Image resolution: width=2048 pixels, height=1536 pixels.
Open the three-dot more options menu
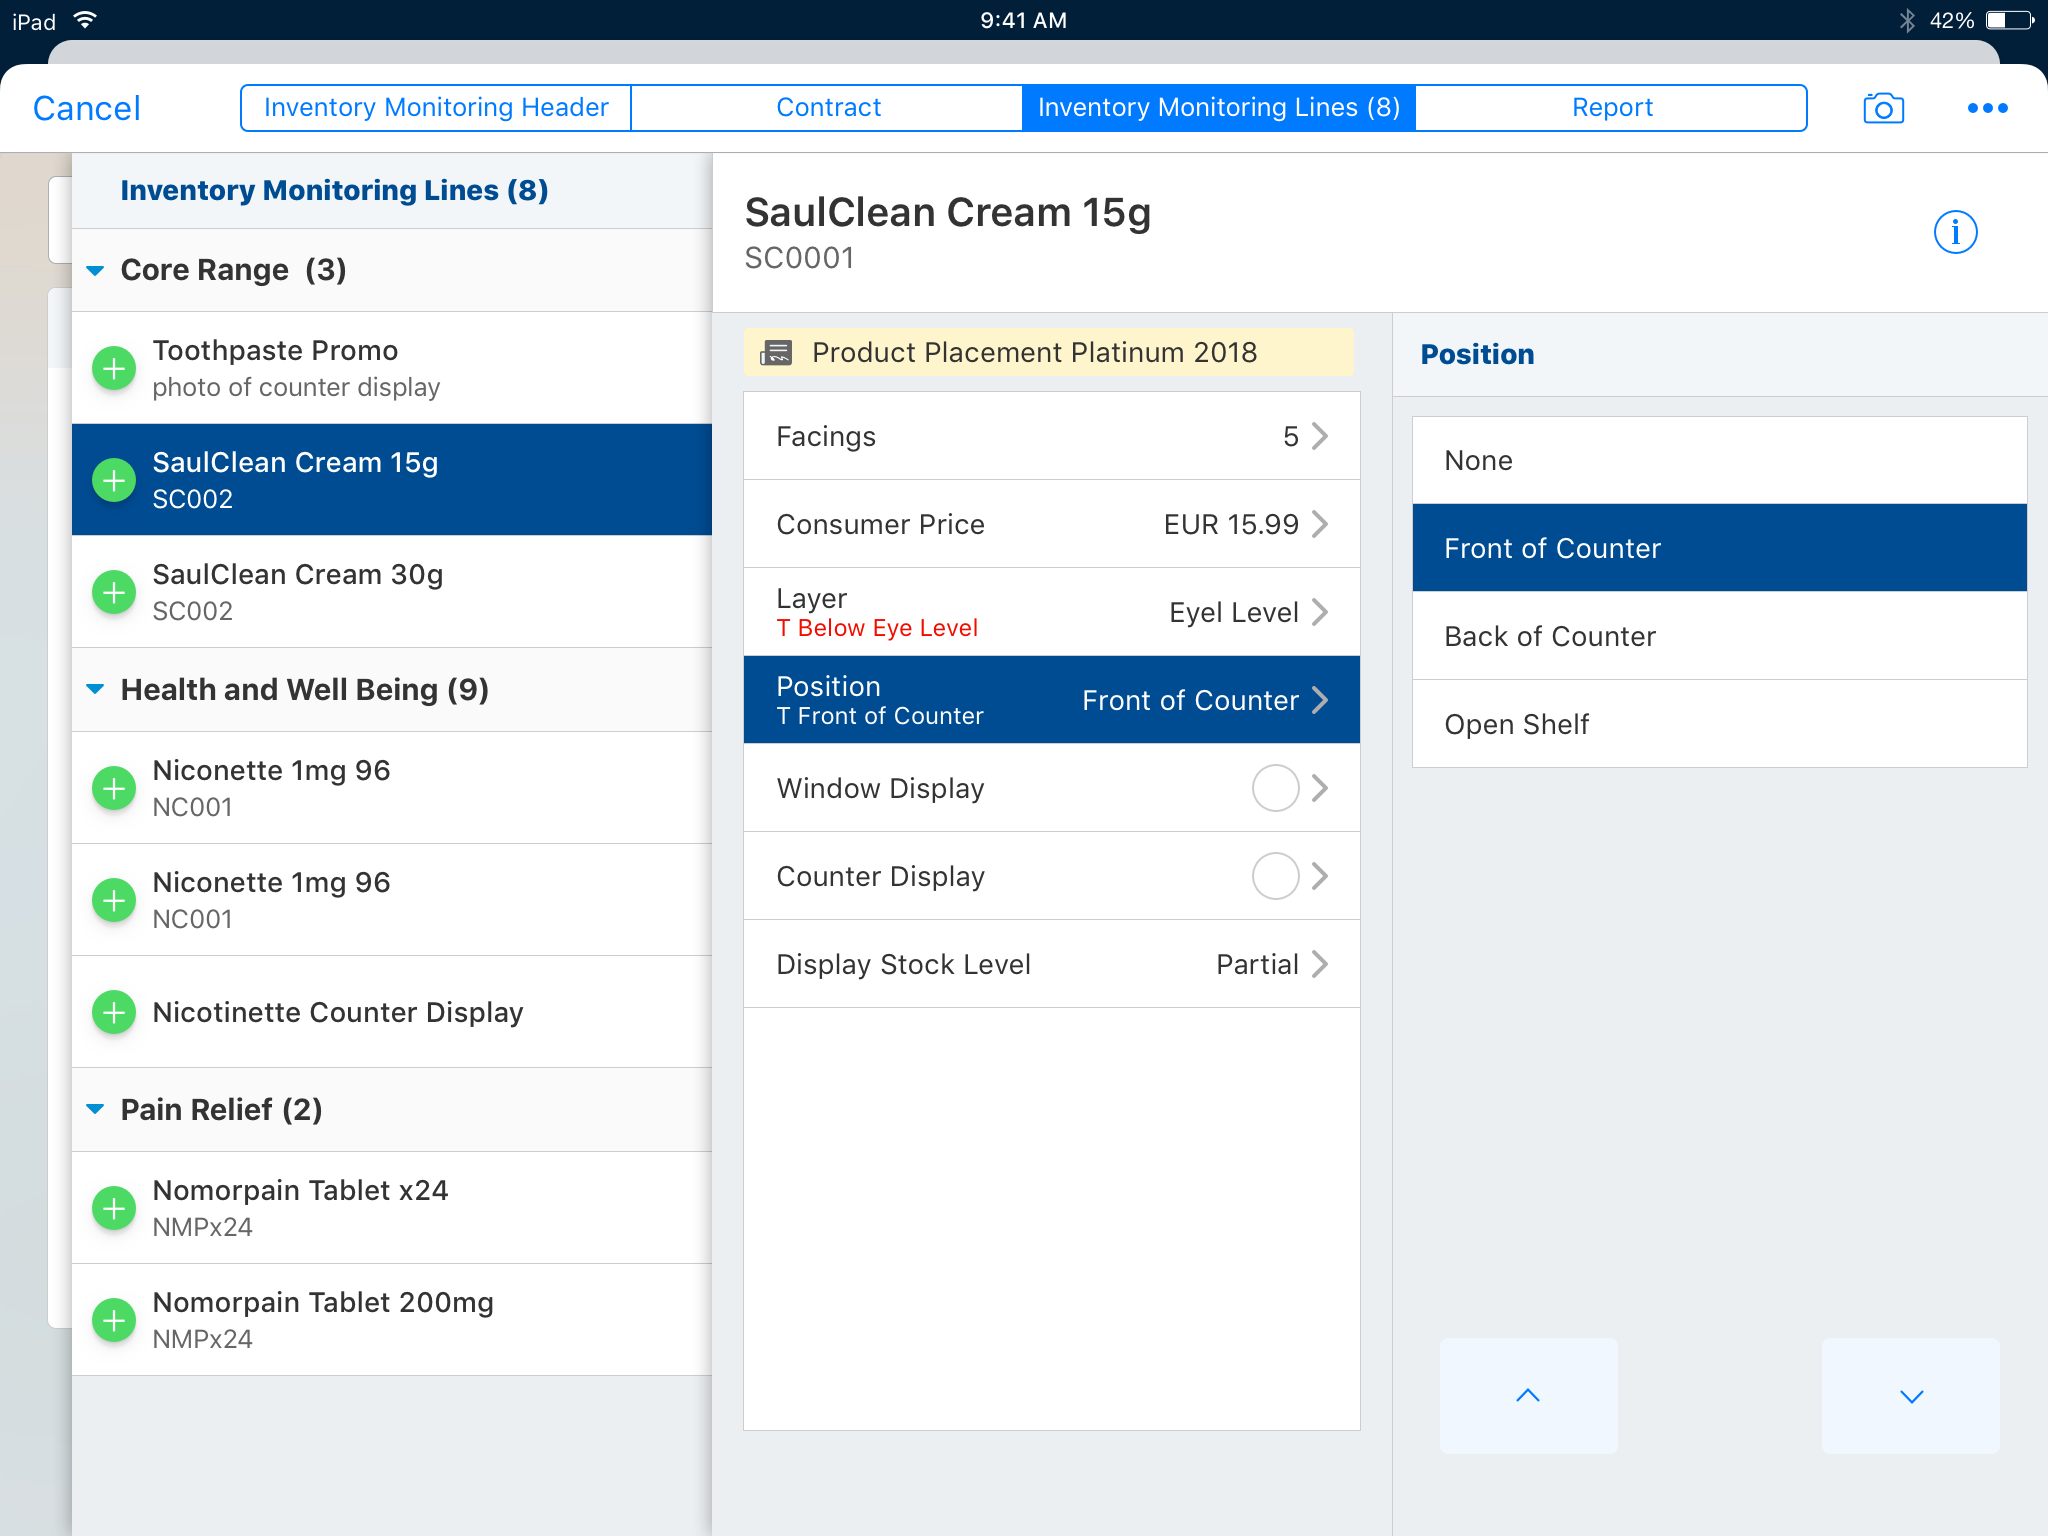click(1987, 108)
